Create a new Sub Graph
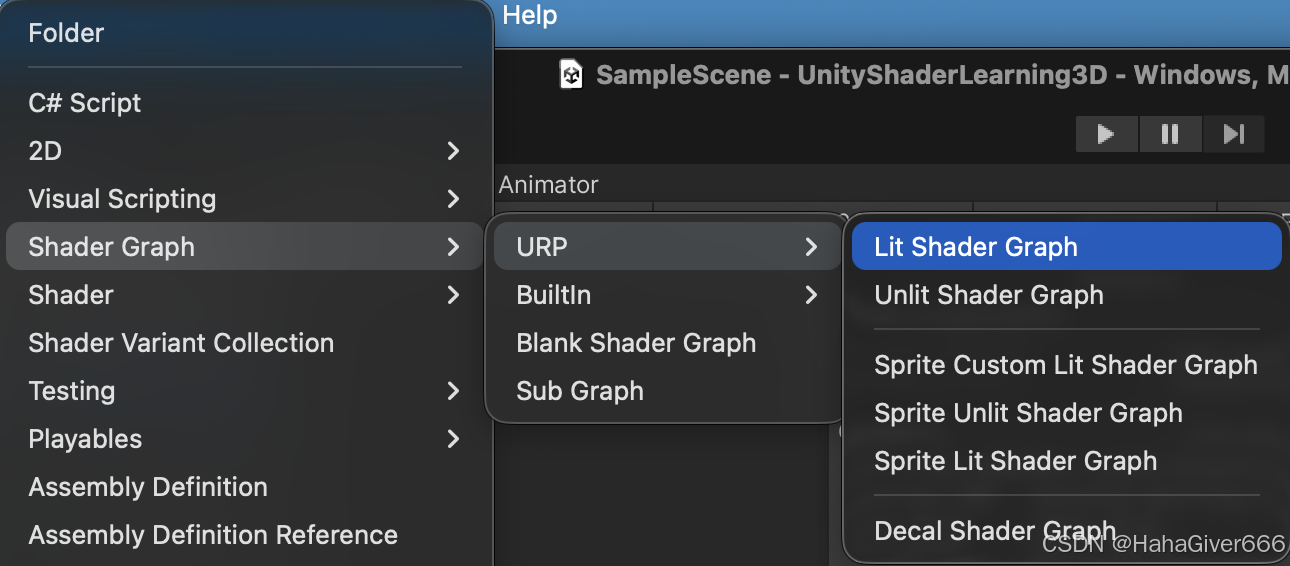The height and width of the screenshot is (566, 1290). pyautogui.click(x=580, y=391)
